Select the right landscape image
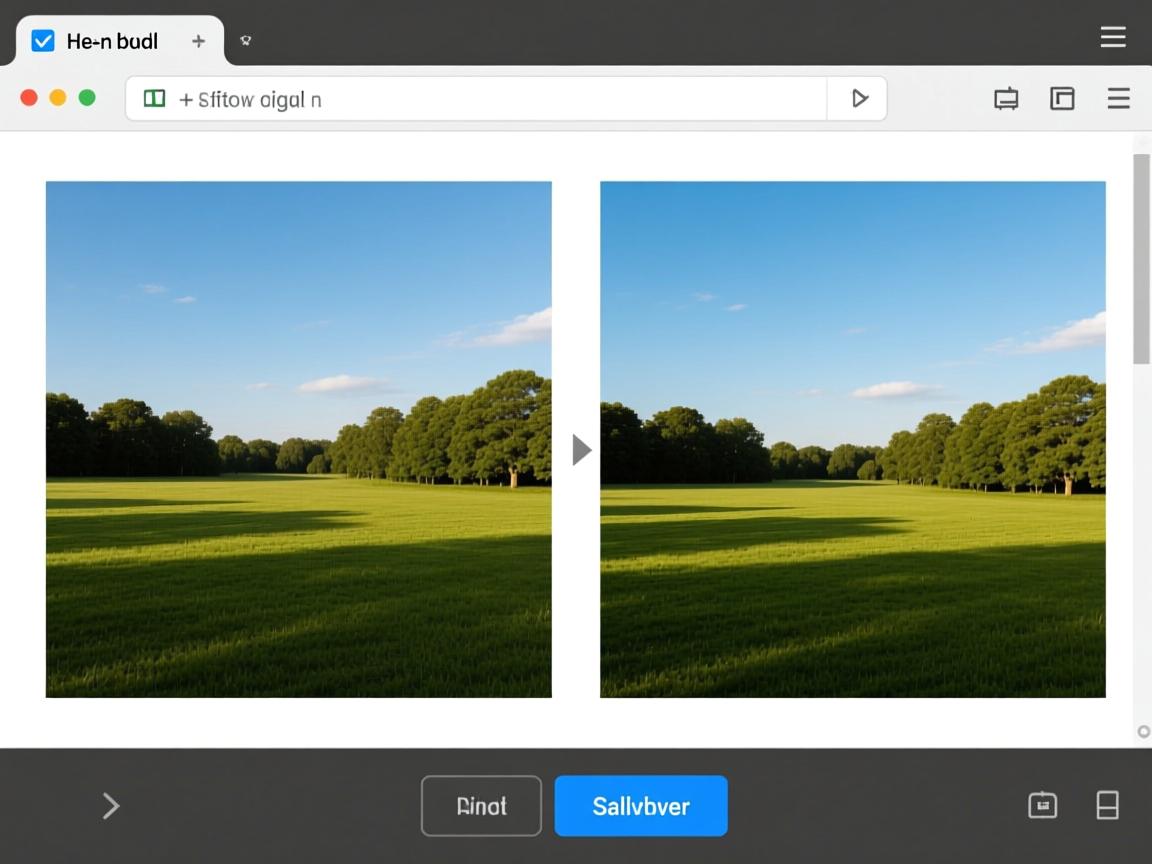Image resolution: width=1152 pixels, height=864 pixels. click(x=852, y=439)
